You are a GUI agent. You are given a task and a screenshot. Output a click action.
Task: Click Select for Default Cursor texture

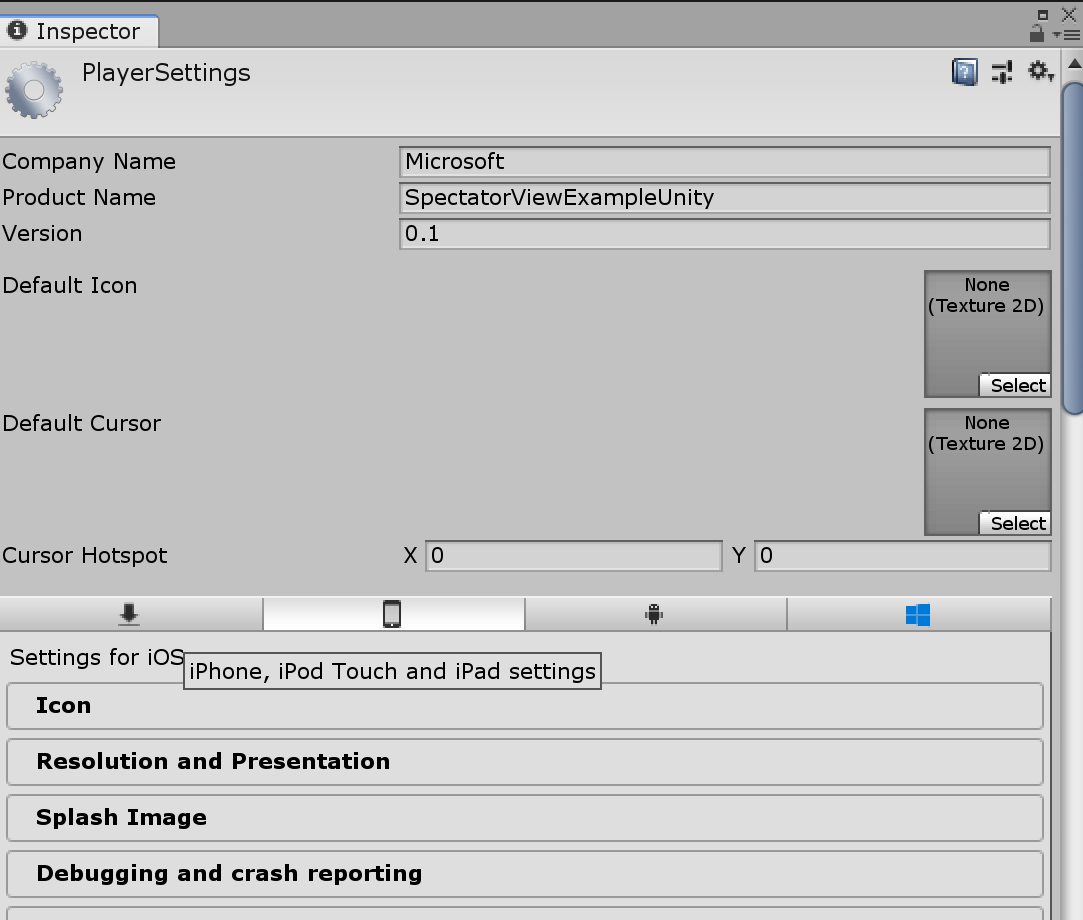(x=1016, y=523)
